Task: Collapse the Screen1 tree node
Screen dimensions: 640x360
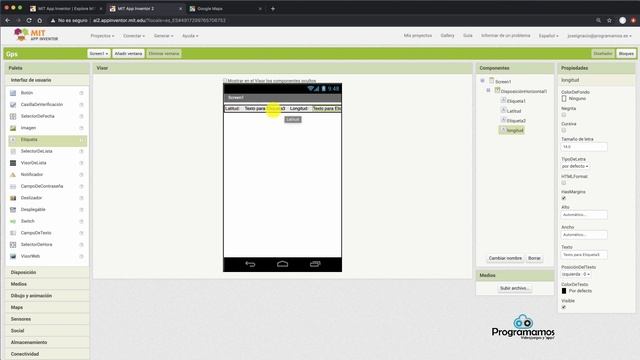Action: coord(482,81)
